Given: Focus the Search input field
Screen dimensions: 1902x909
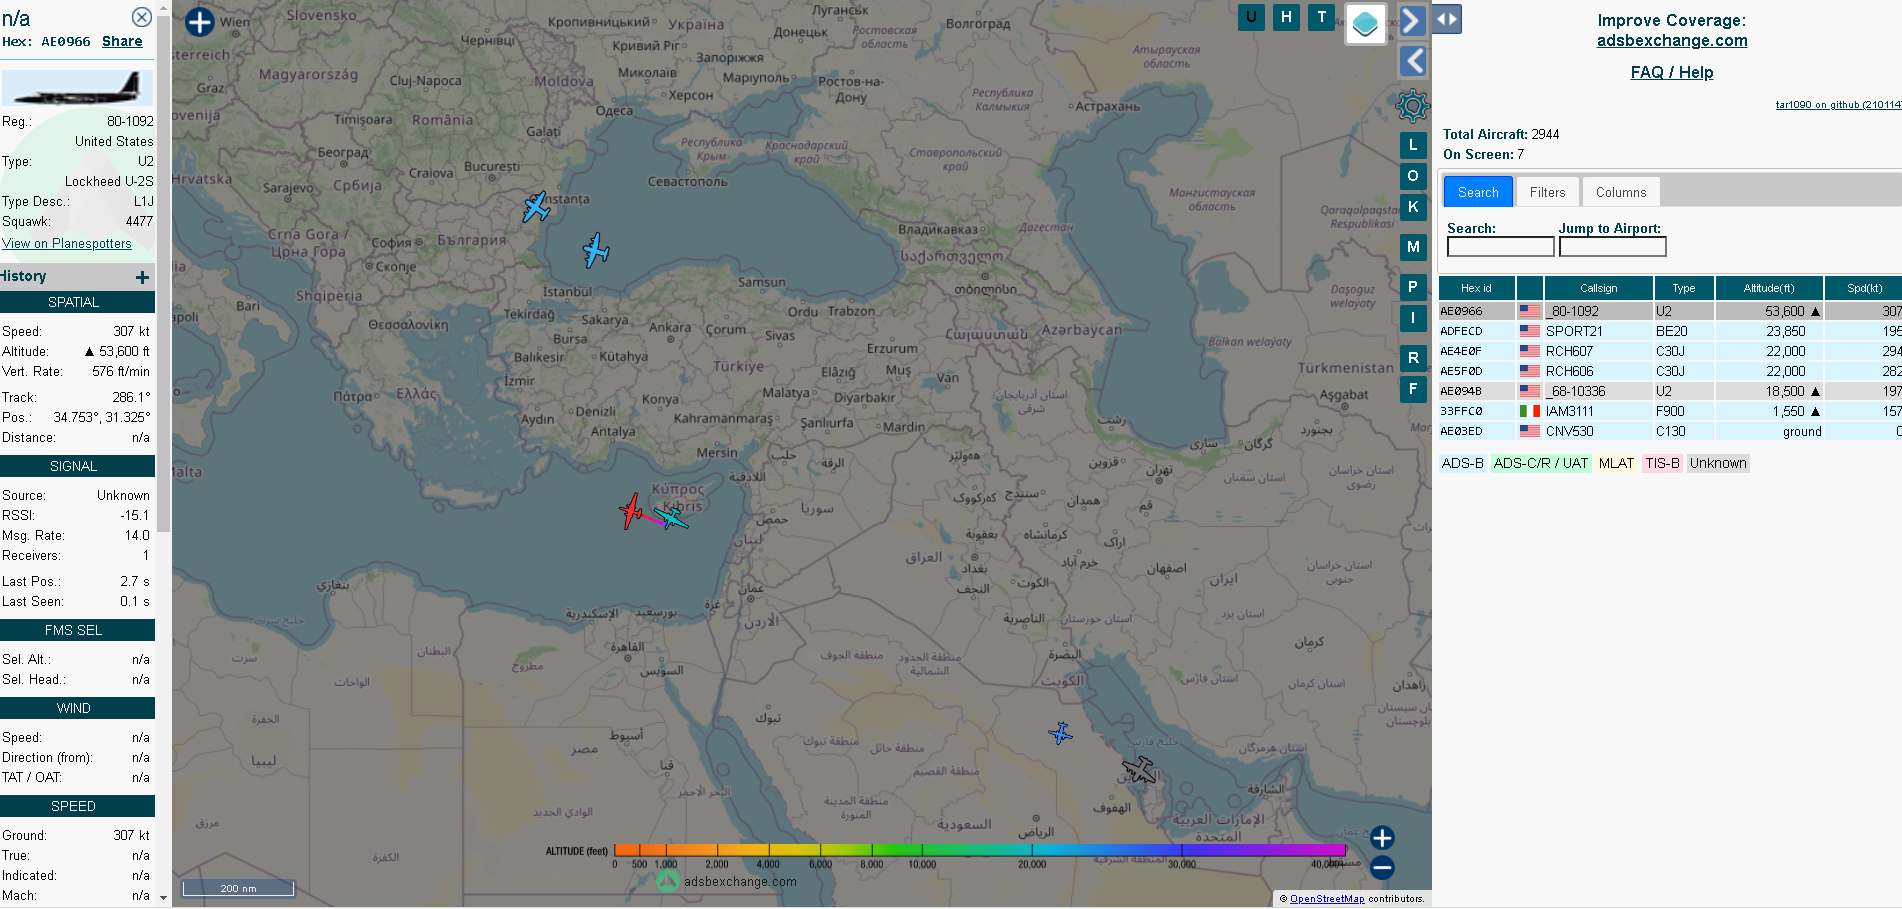Looking at the screenshot, I should coord(1500,247).
